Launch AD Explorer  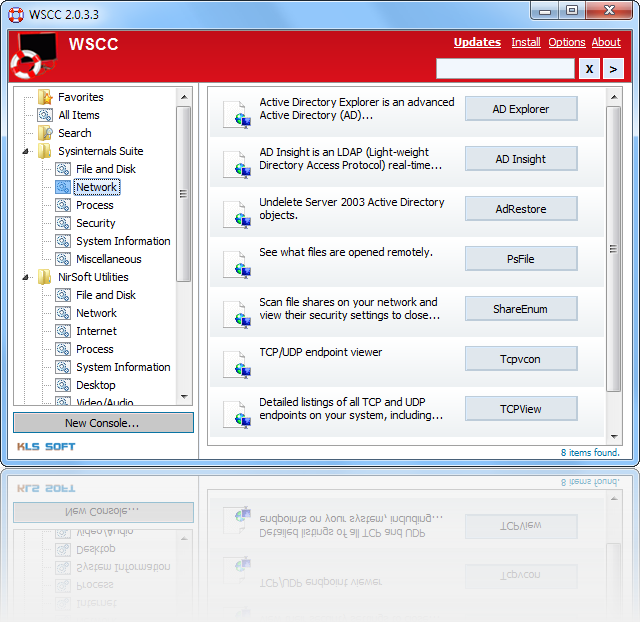tap(521, 109)
